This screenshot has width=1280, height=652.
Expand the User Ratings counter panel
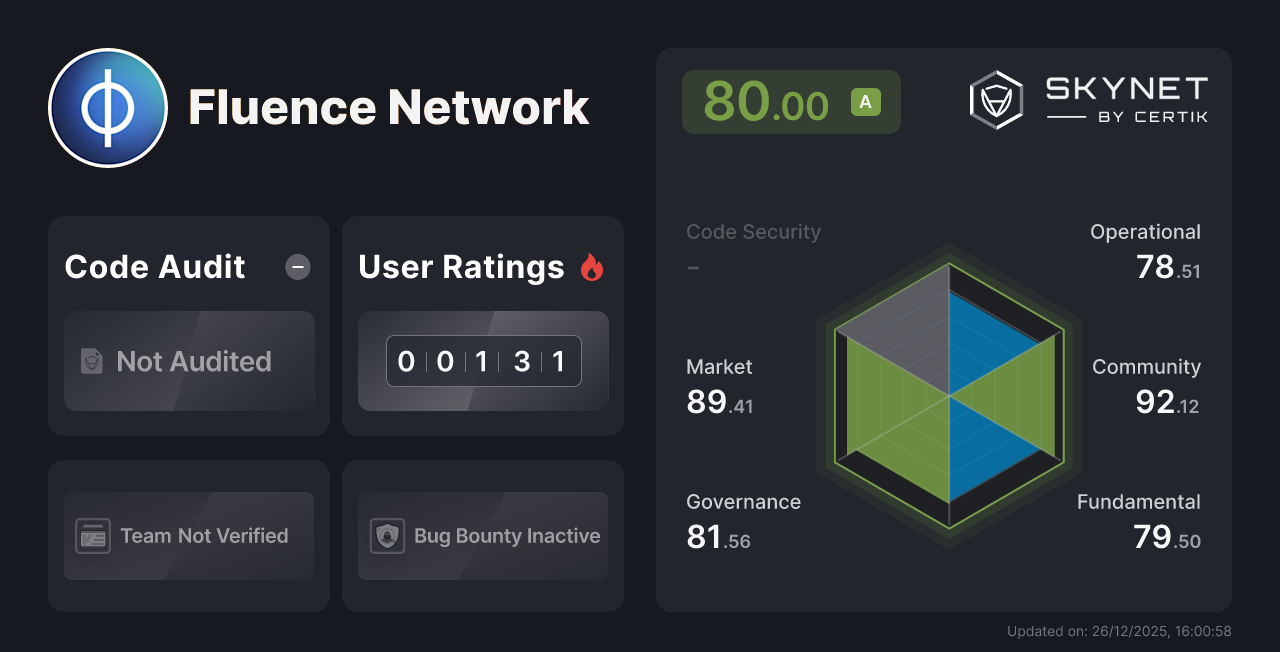click(483, 361)
